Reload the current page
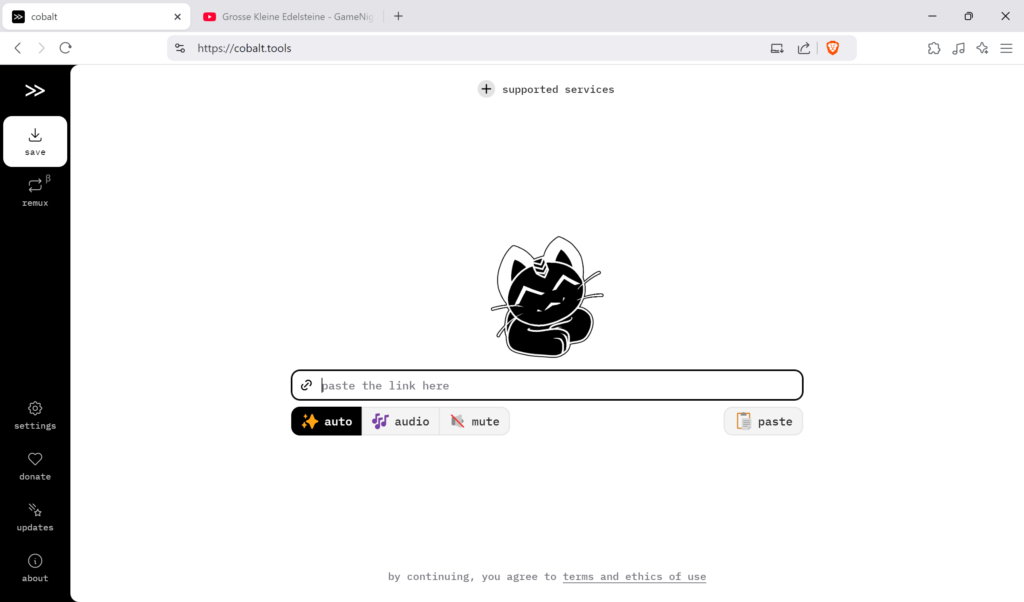This screenshot has height=602, width=1024. click(x=66, y=48)
